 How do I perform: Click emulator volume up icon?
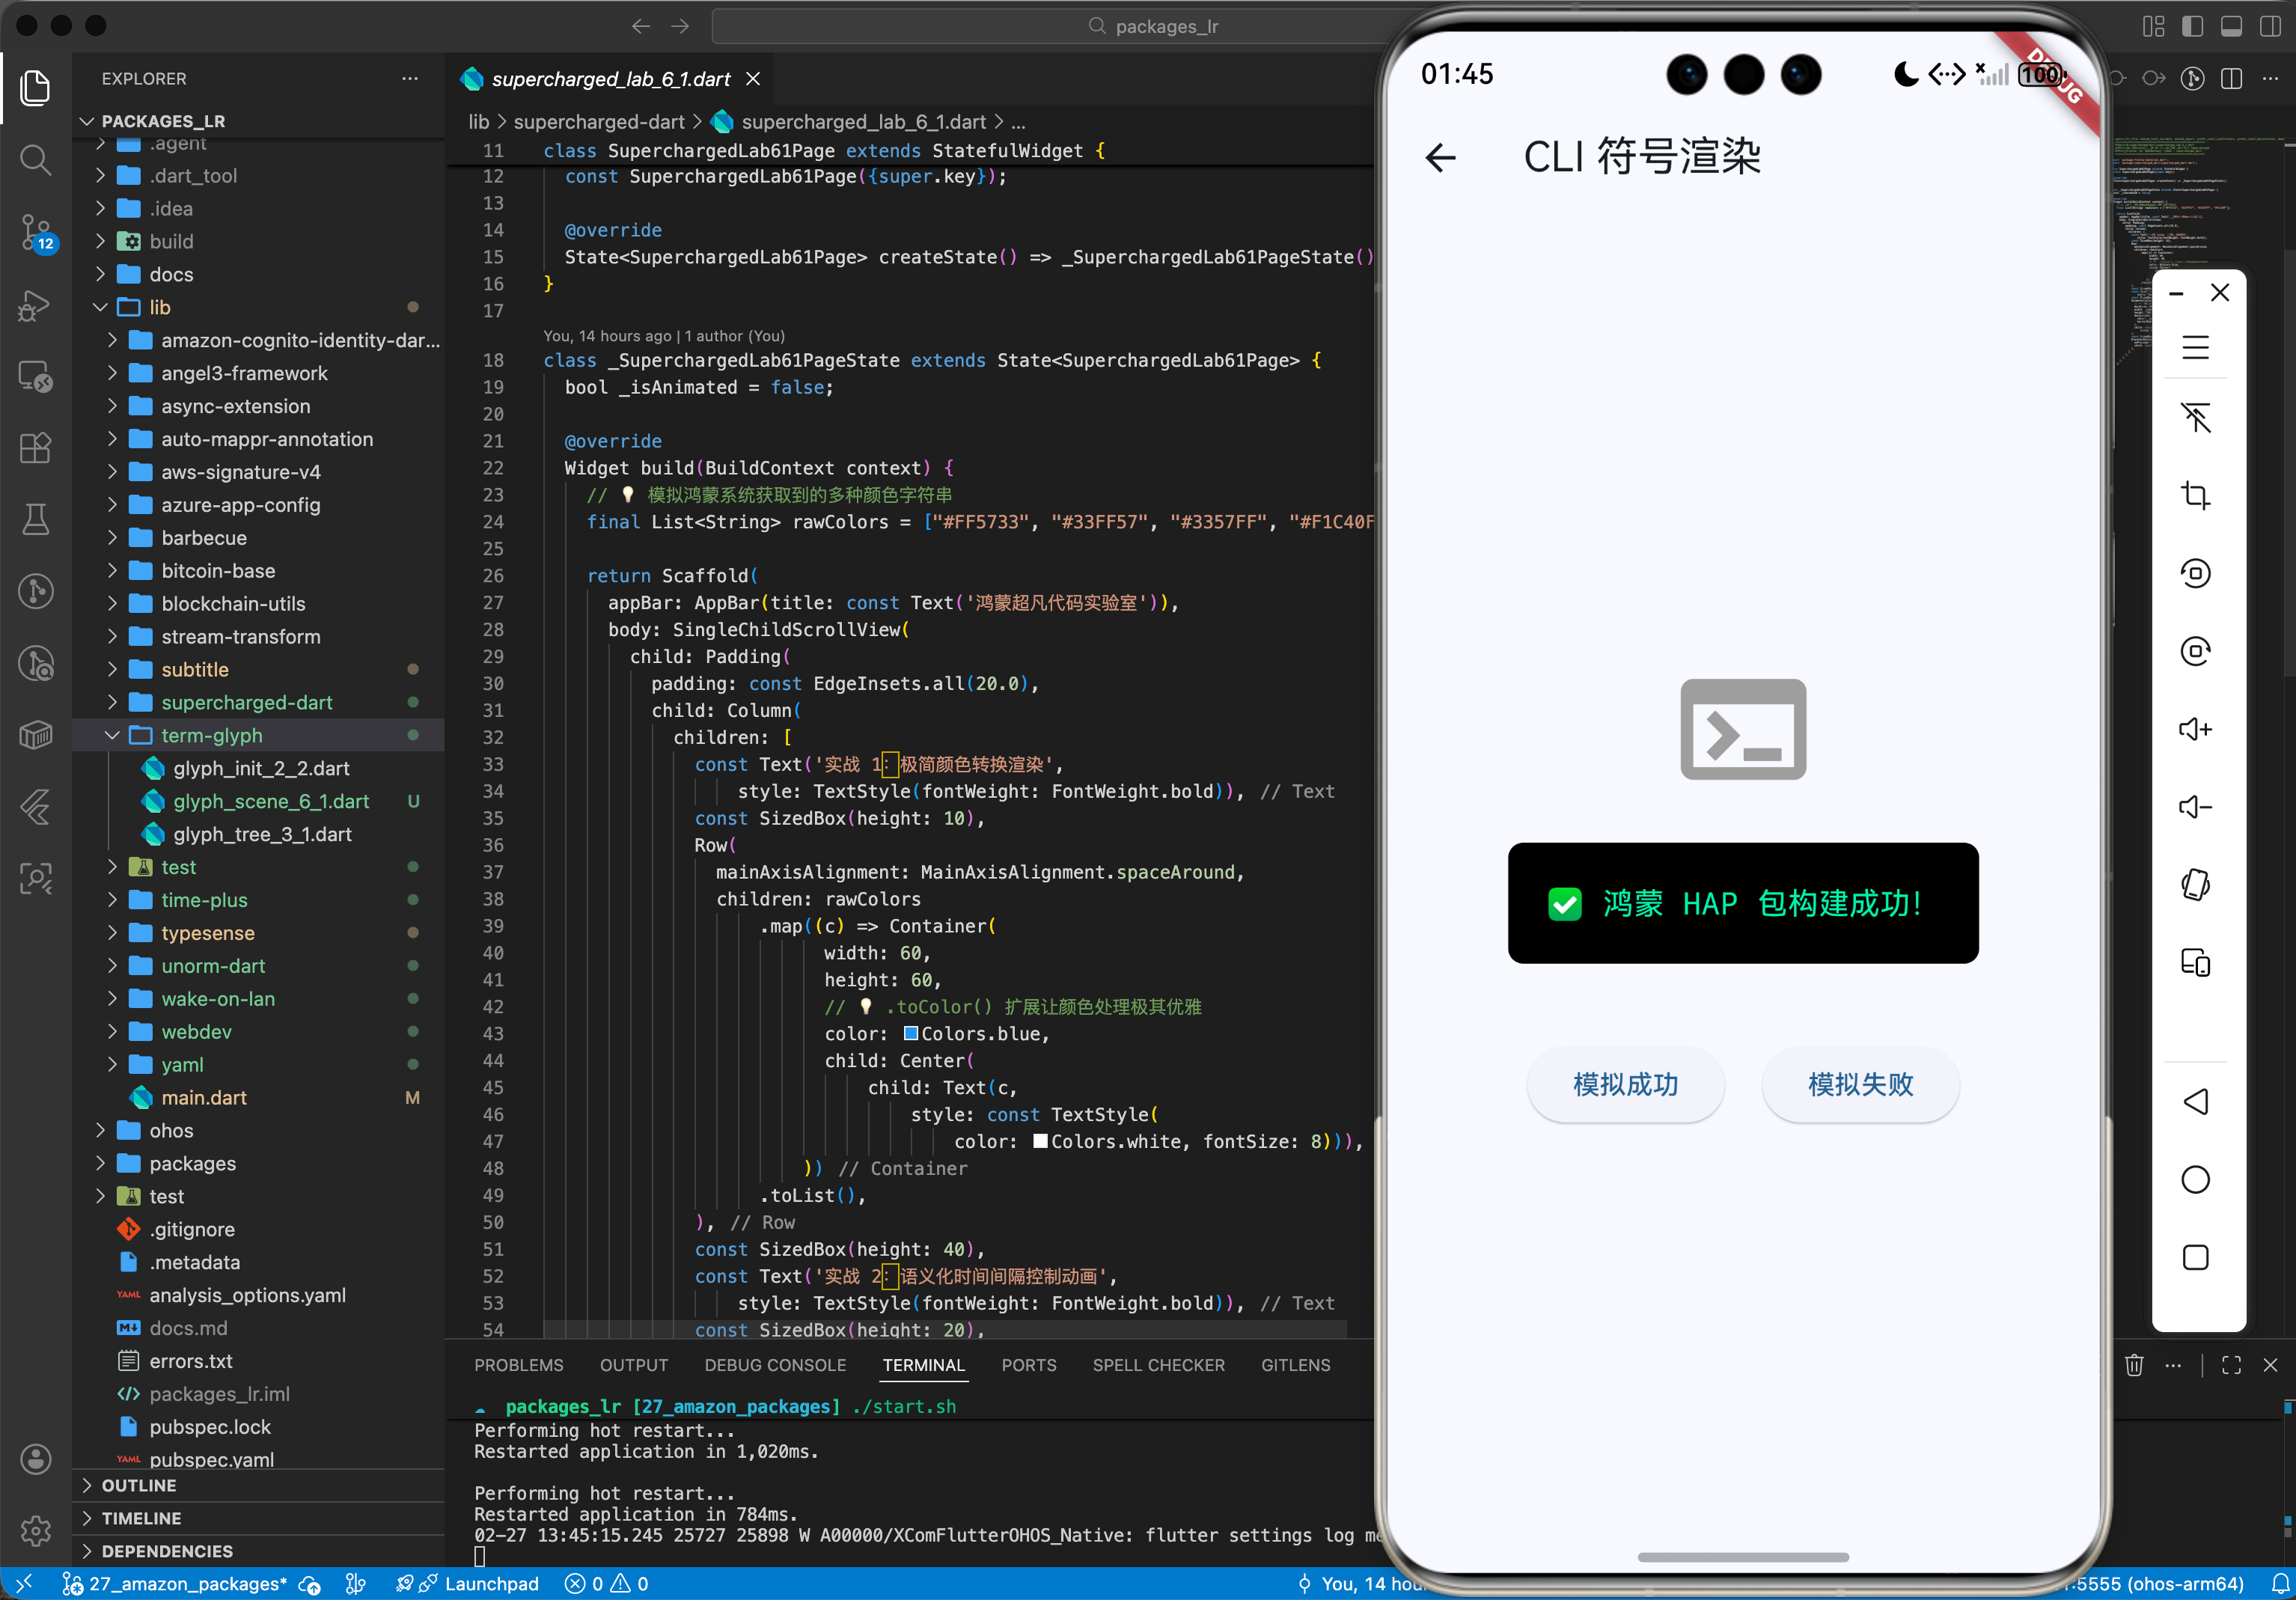tap(2195, 729)
